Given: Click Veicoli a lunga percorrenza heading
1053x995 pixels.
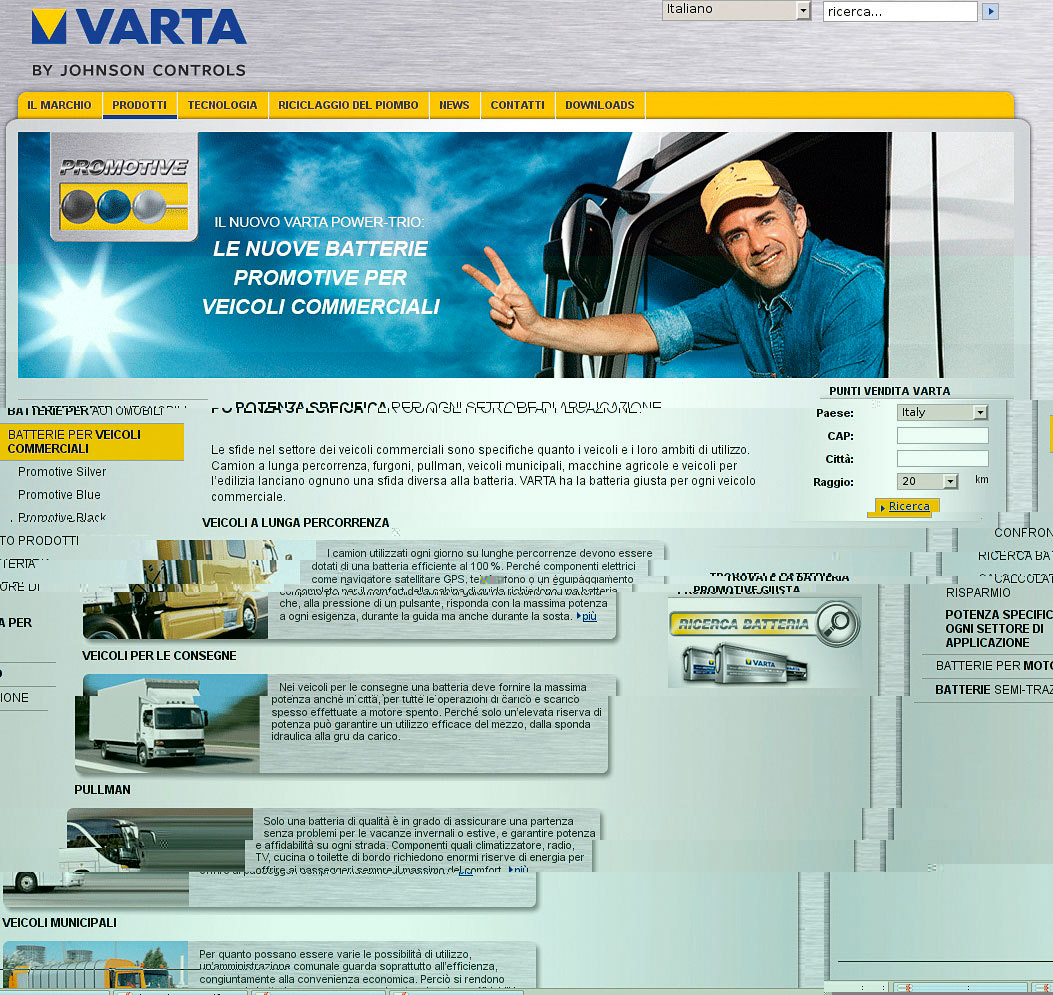Looking at the screenshot, I should [x=295, y=522].
